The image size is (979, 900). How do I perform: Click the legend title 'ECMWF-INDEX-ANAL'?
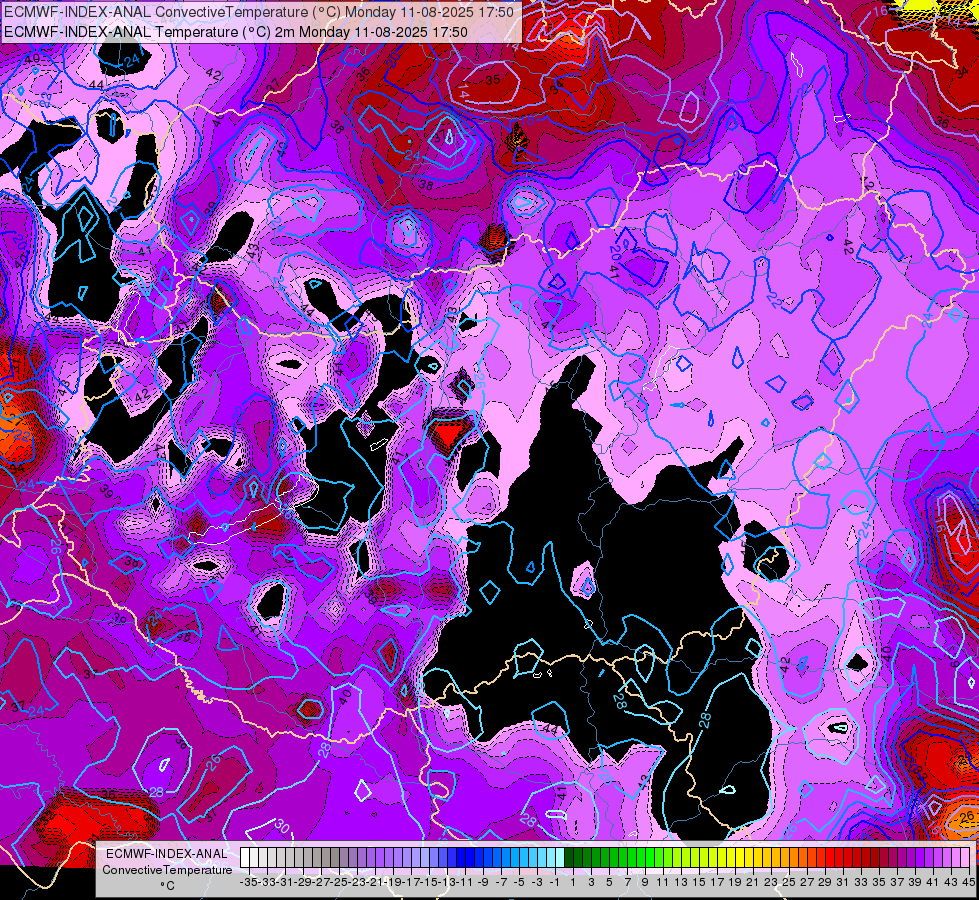click(x=167, y=854)
